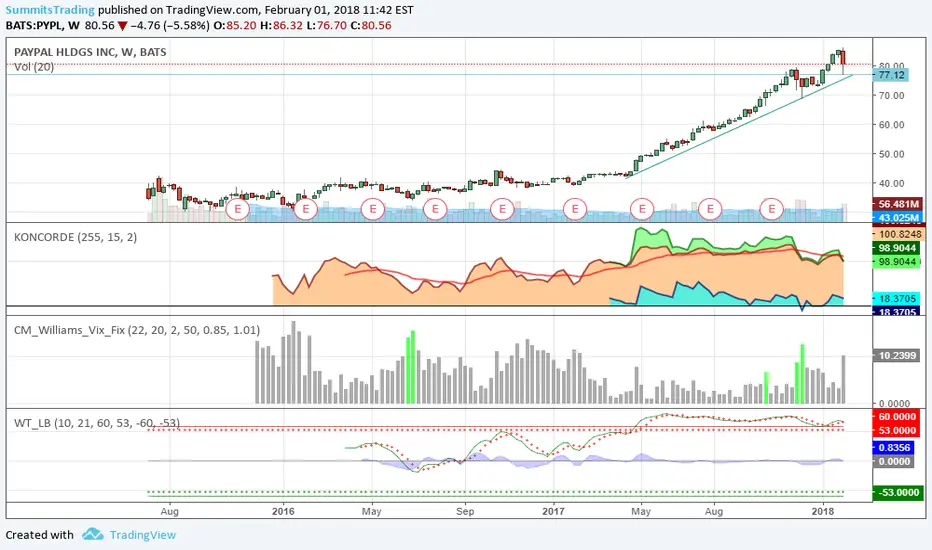Screen dimensions: 932x550
Task: Click the 70.00 price axis label
Action: [x=891, y=96]
